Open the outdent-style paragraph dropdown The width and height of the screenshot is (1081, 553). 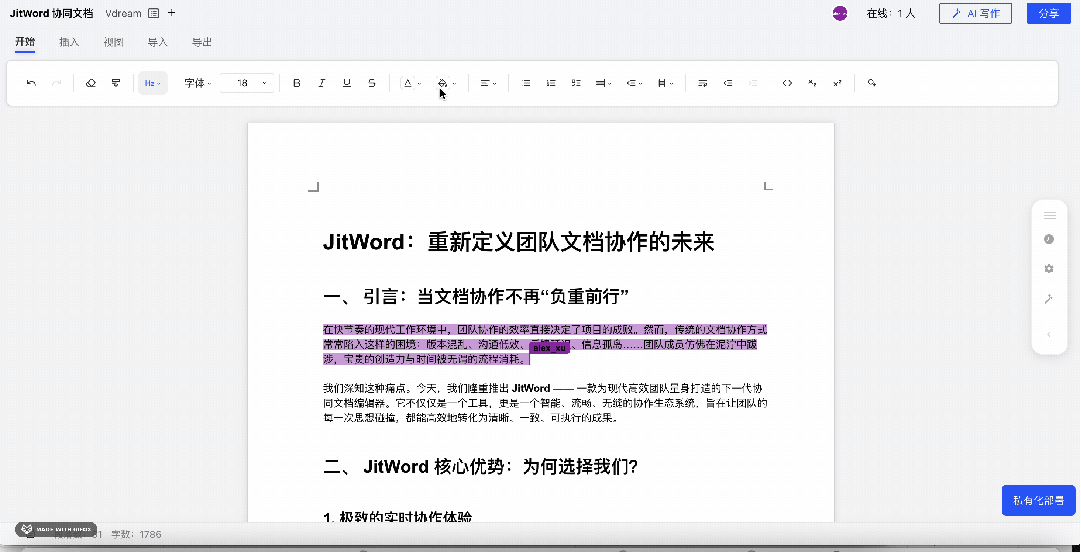click(x=634, y=83)
